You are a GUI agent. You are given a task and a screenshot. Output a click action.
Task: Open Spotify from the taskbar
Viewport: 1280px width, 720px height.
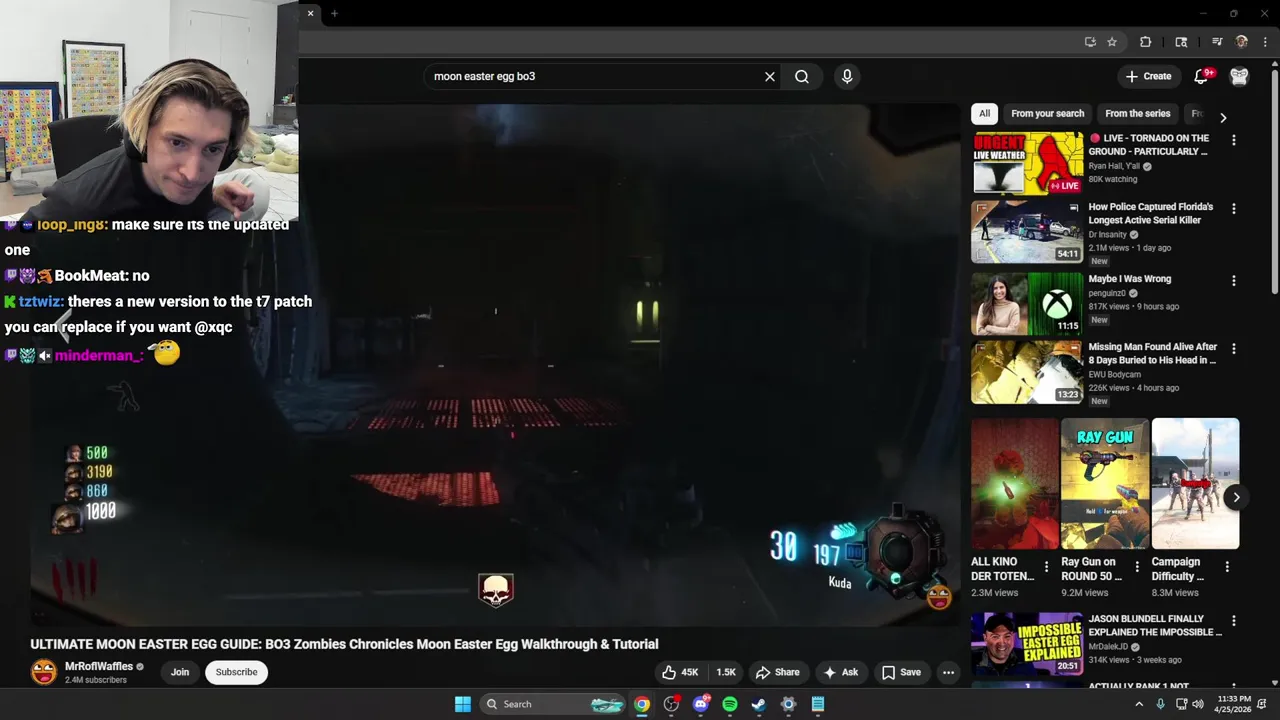coord(730,704)
